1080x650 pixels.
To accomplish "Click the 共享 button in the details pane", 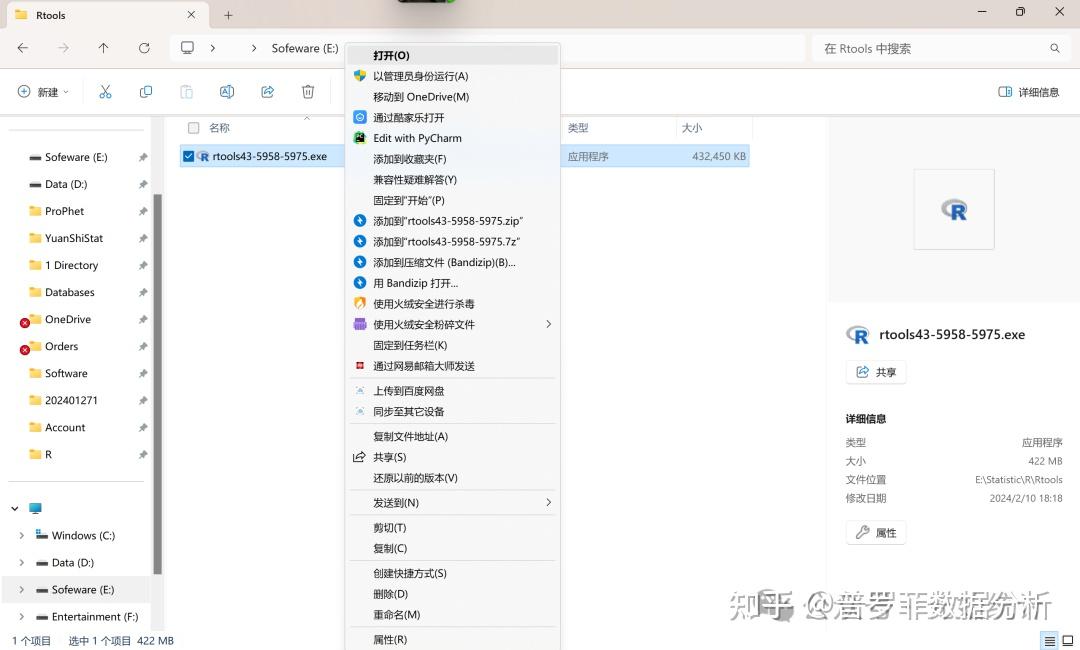I will 875,371.
